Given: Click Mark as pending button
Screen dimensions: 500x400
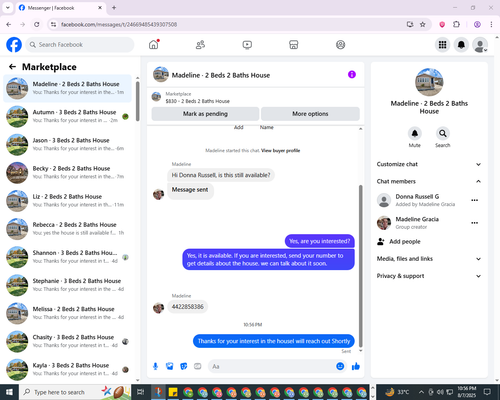Looking at the screenshot, I should pyautogui.click(x=205, y=114).
